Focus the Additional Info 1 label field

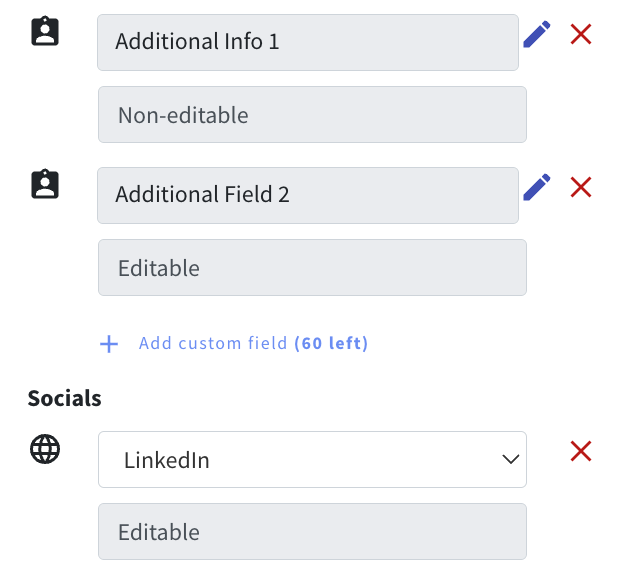[x=308, y=42]
